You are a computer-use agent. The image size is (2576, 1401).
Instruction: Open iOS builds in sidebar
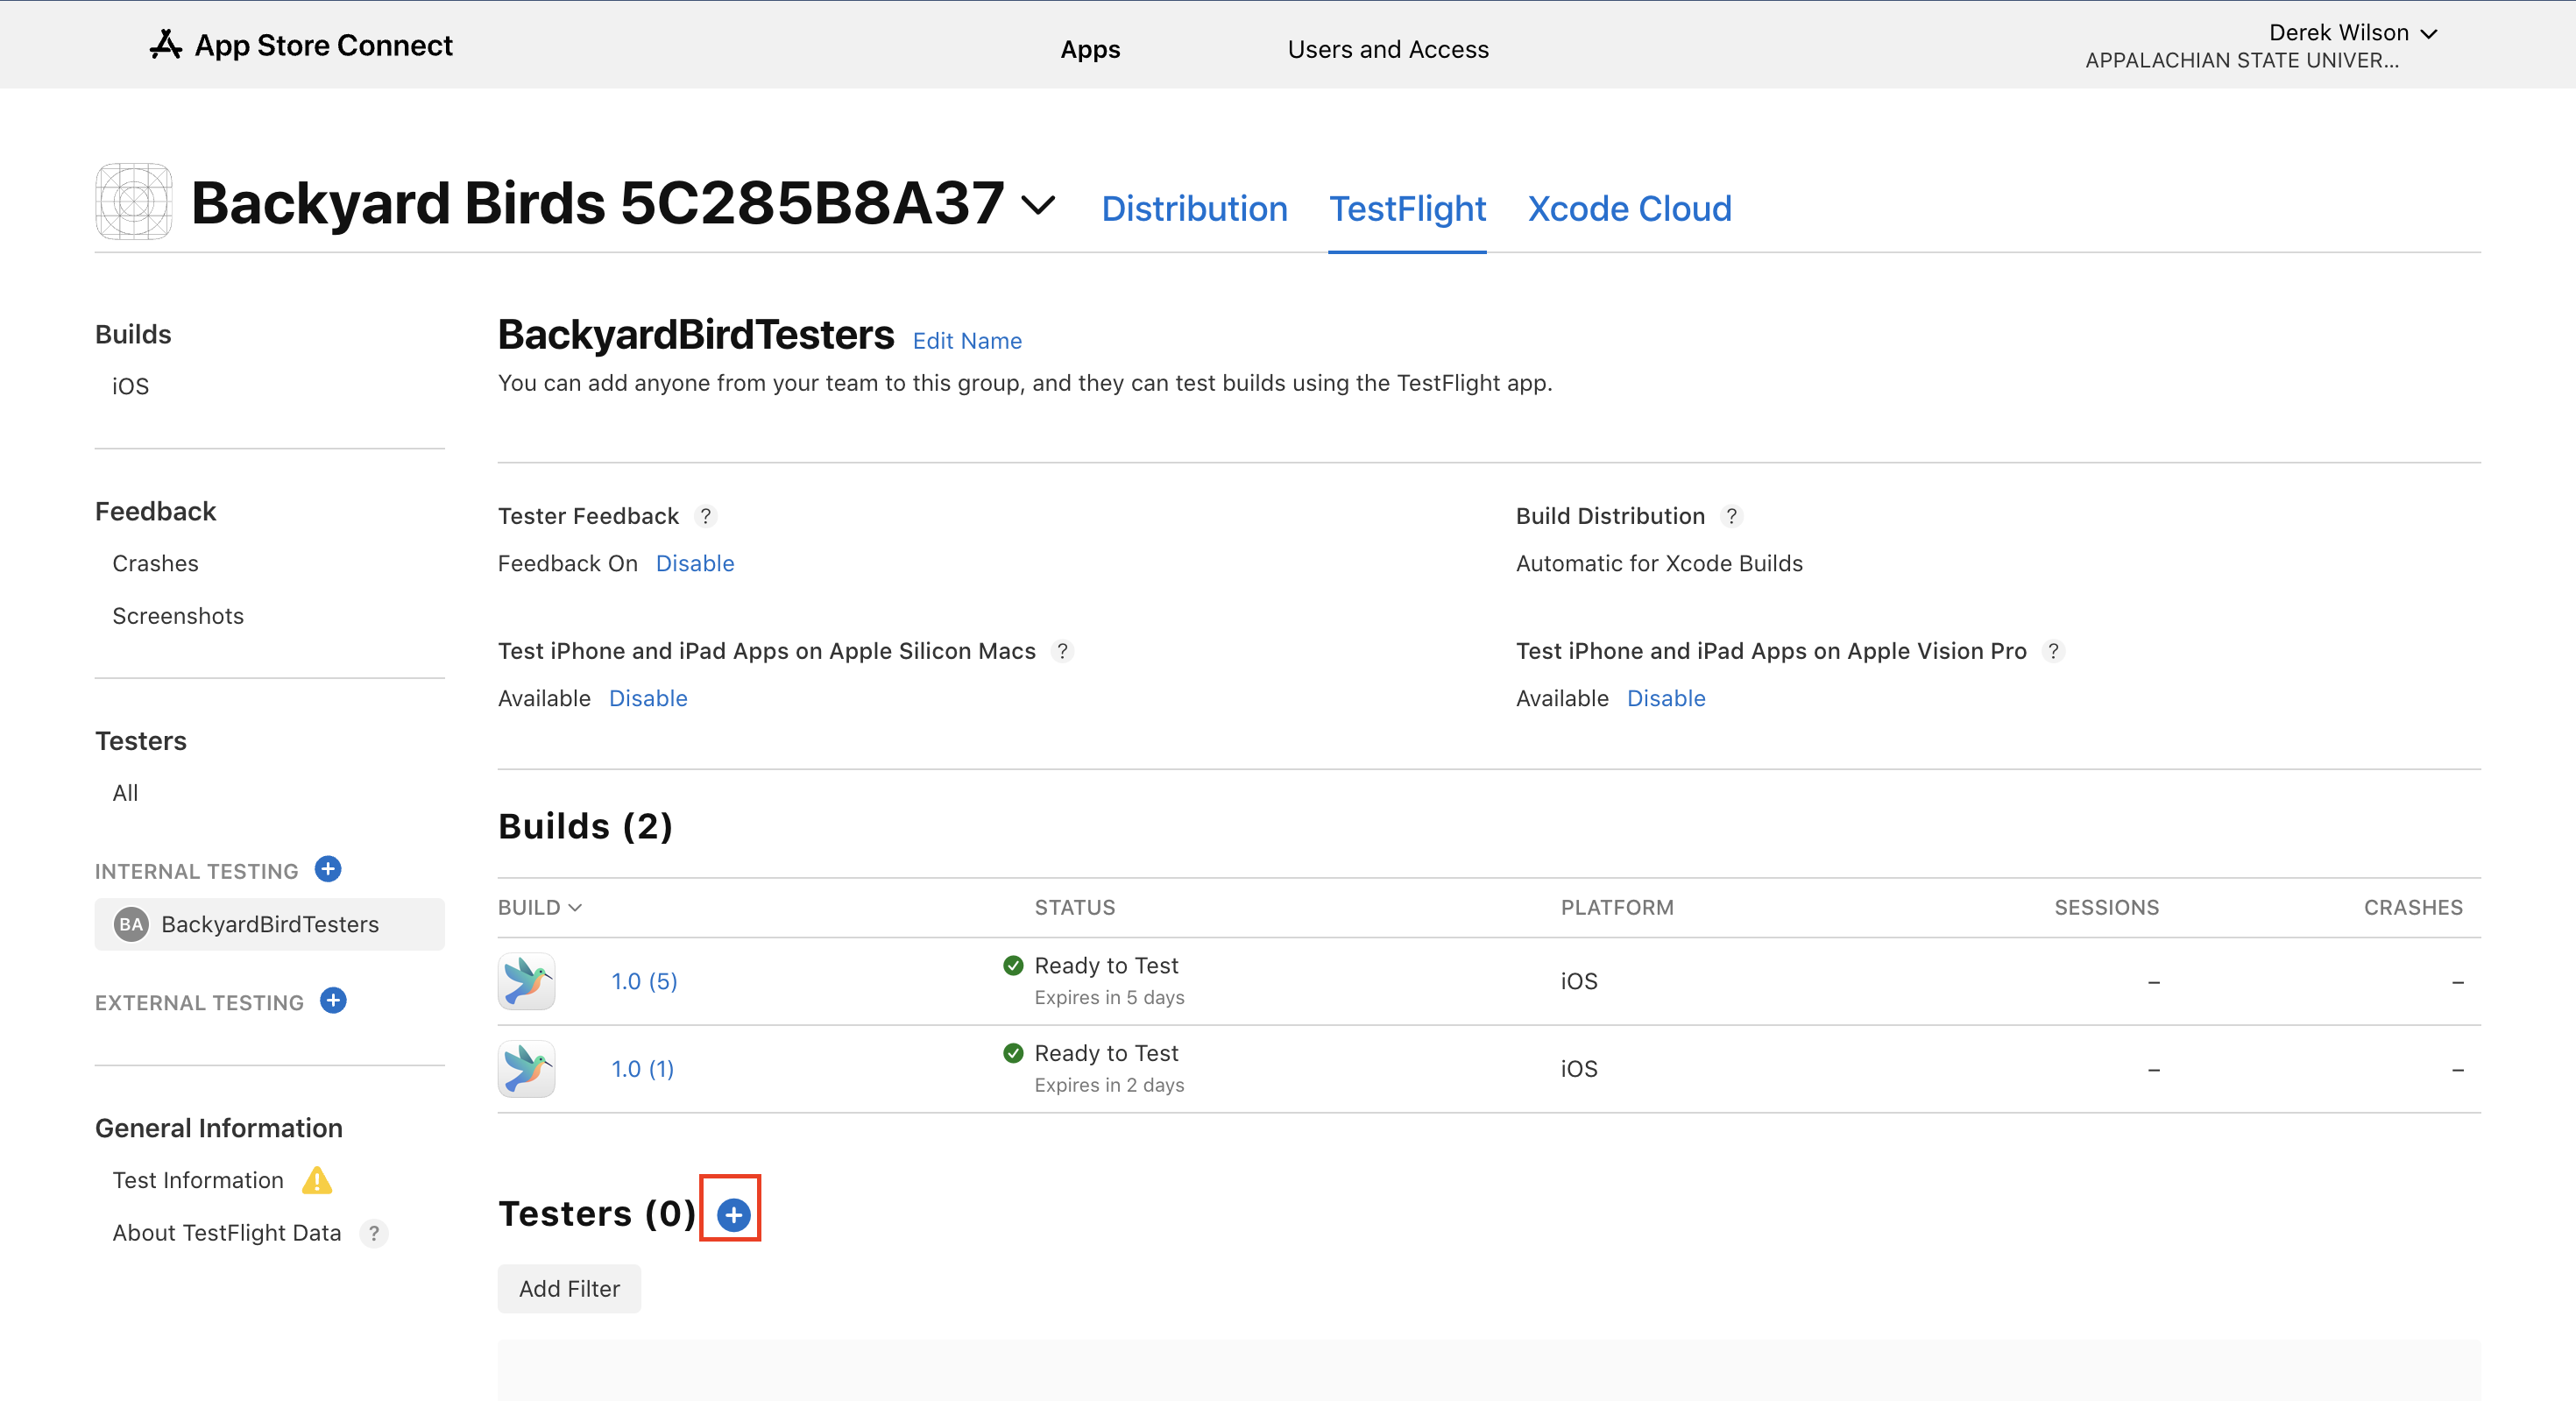coord(130,386)
